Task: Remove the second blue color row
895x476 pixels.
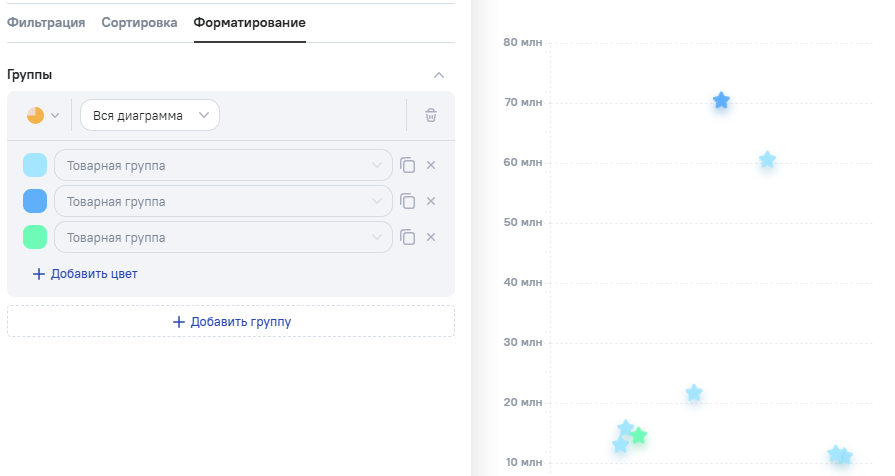Action: coord(431,201)
